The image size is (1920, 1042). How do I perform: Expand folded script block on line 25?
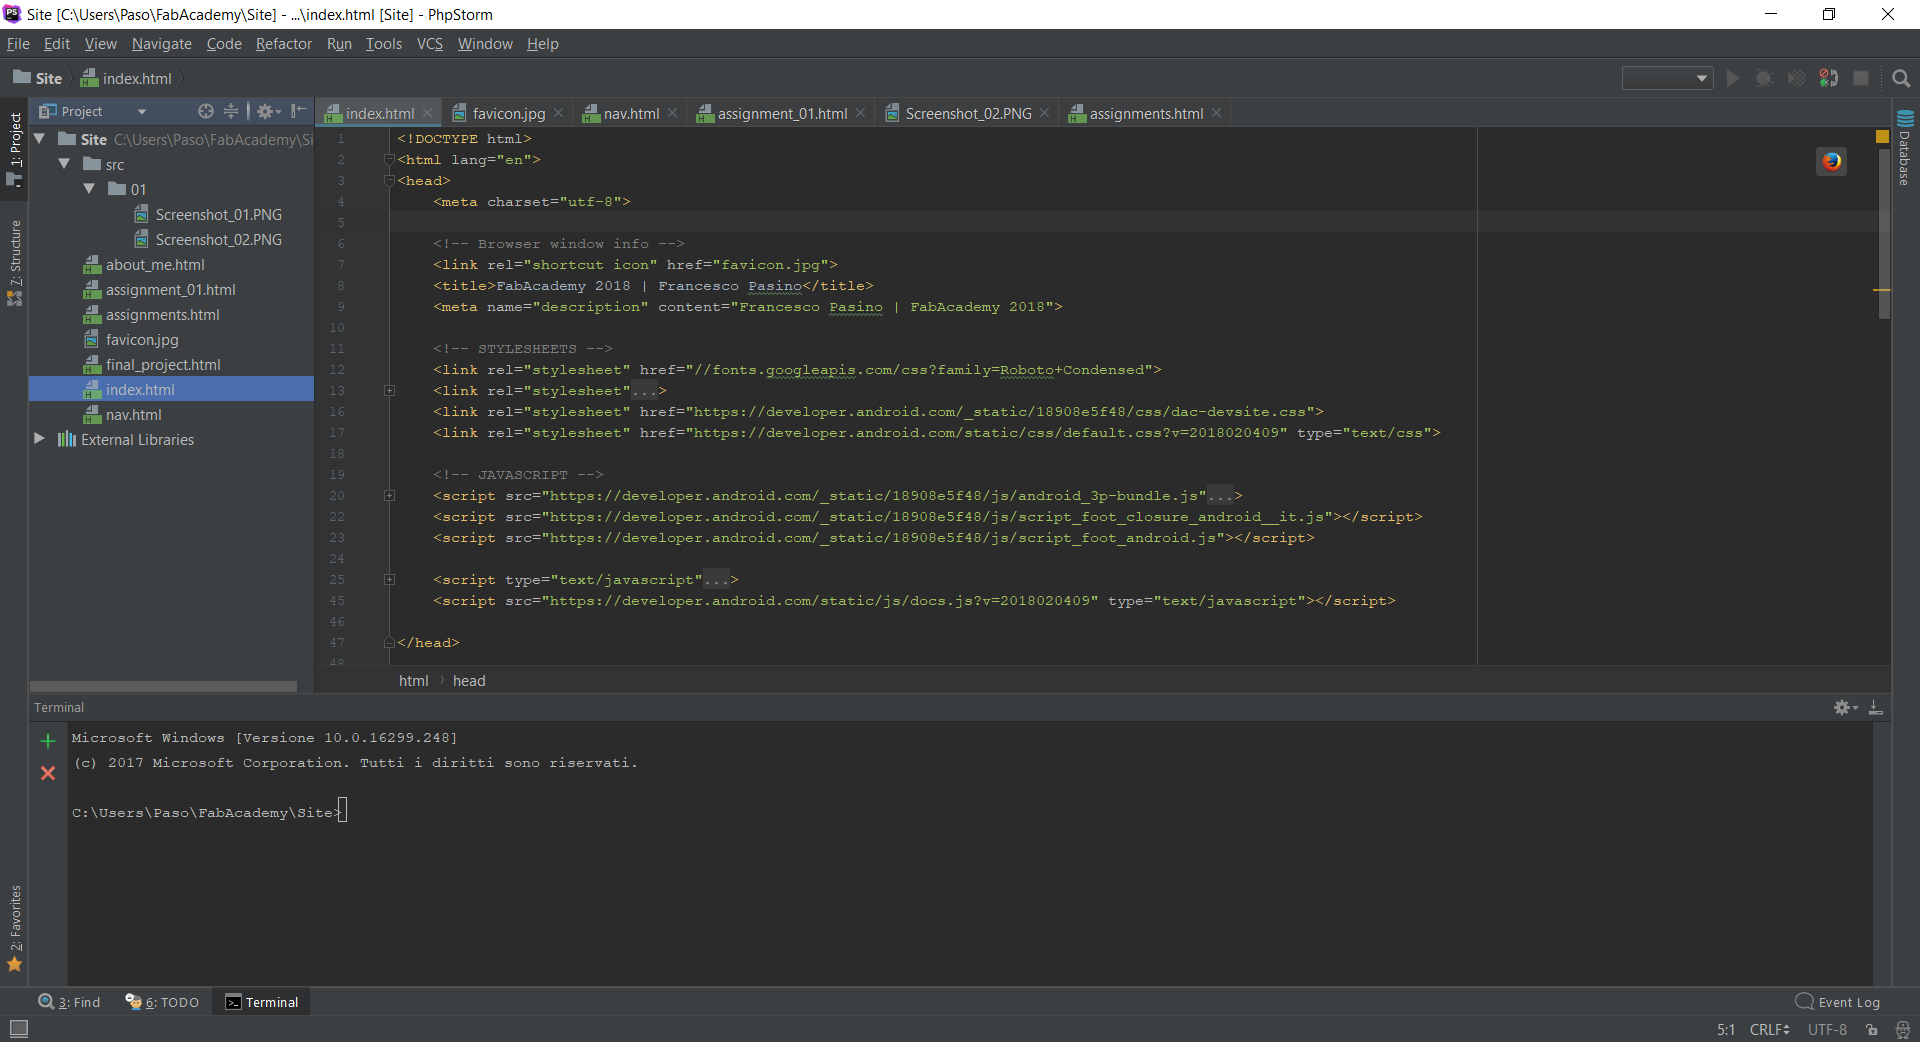click(x=390, y=580)
